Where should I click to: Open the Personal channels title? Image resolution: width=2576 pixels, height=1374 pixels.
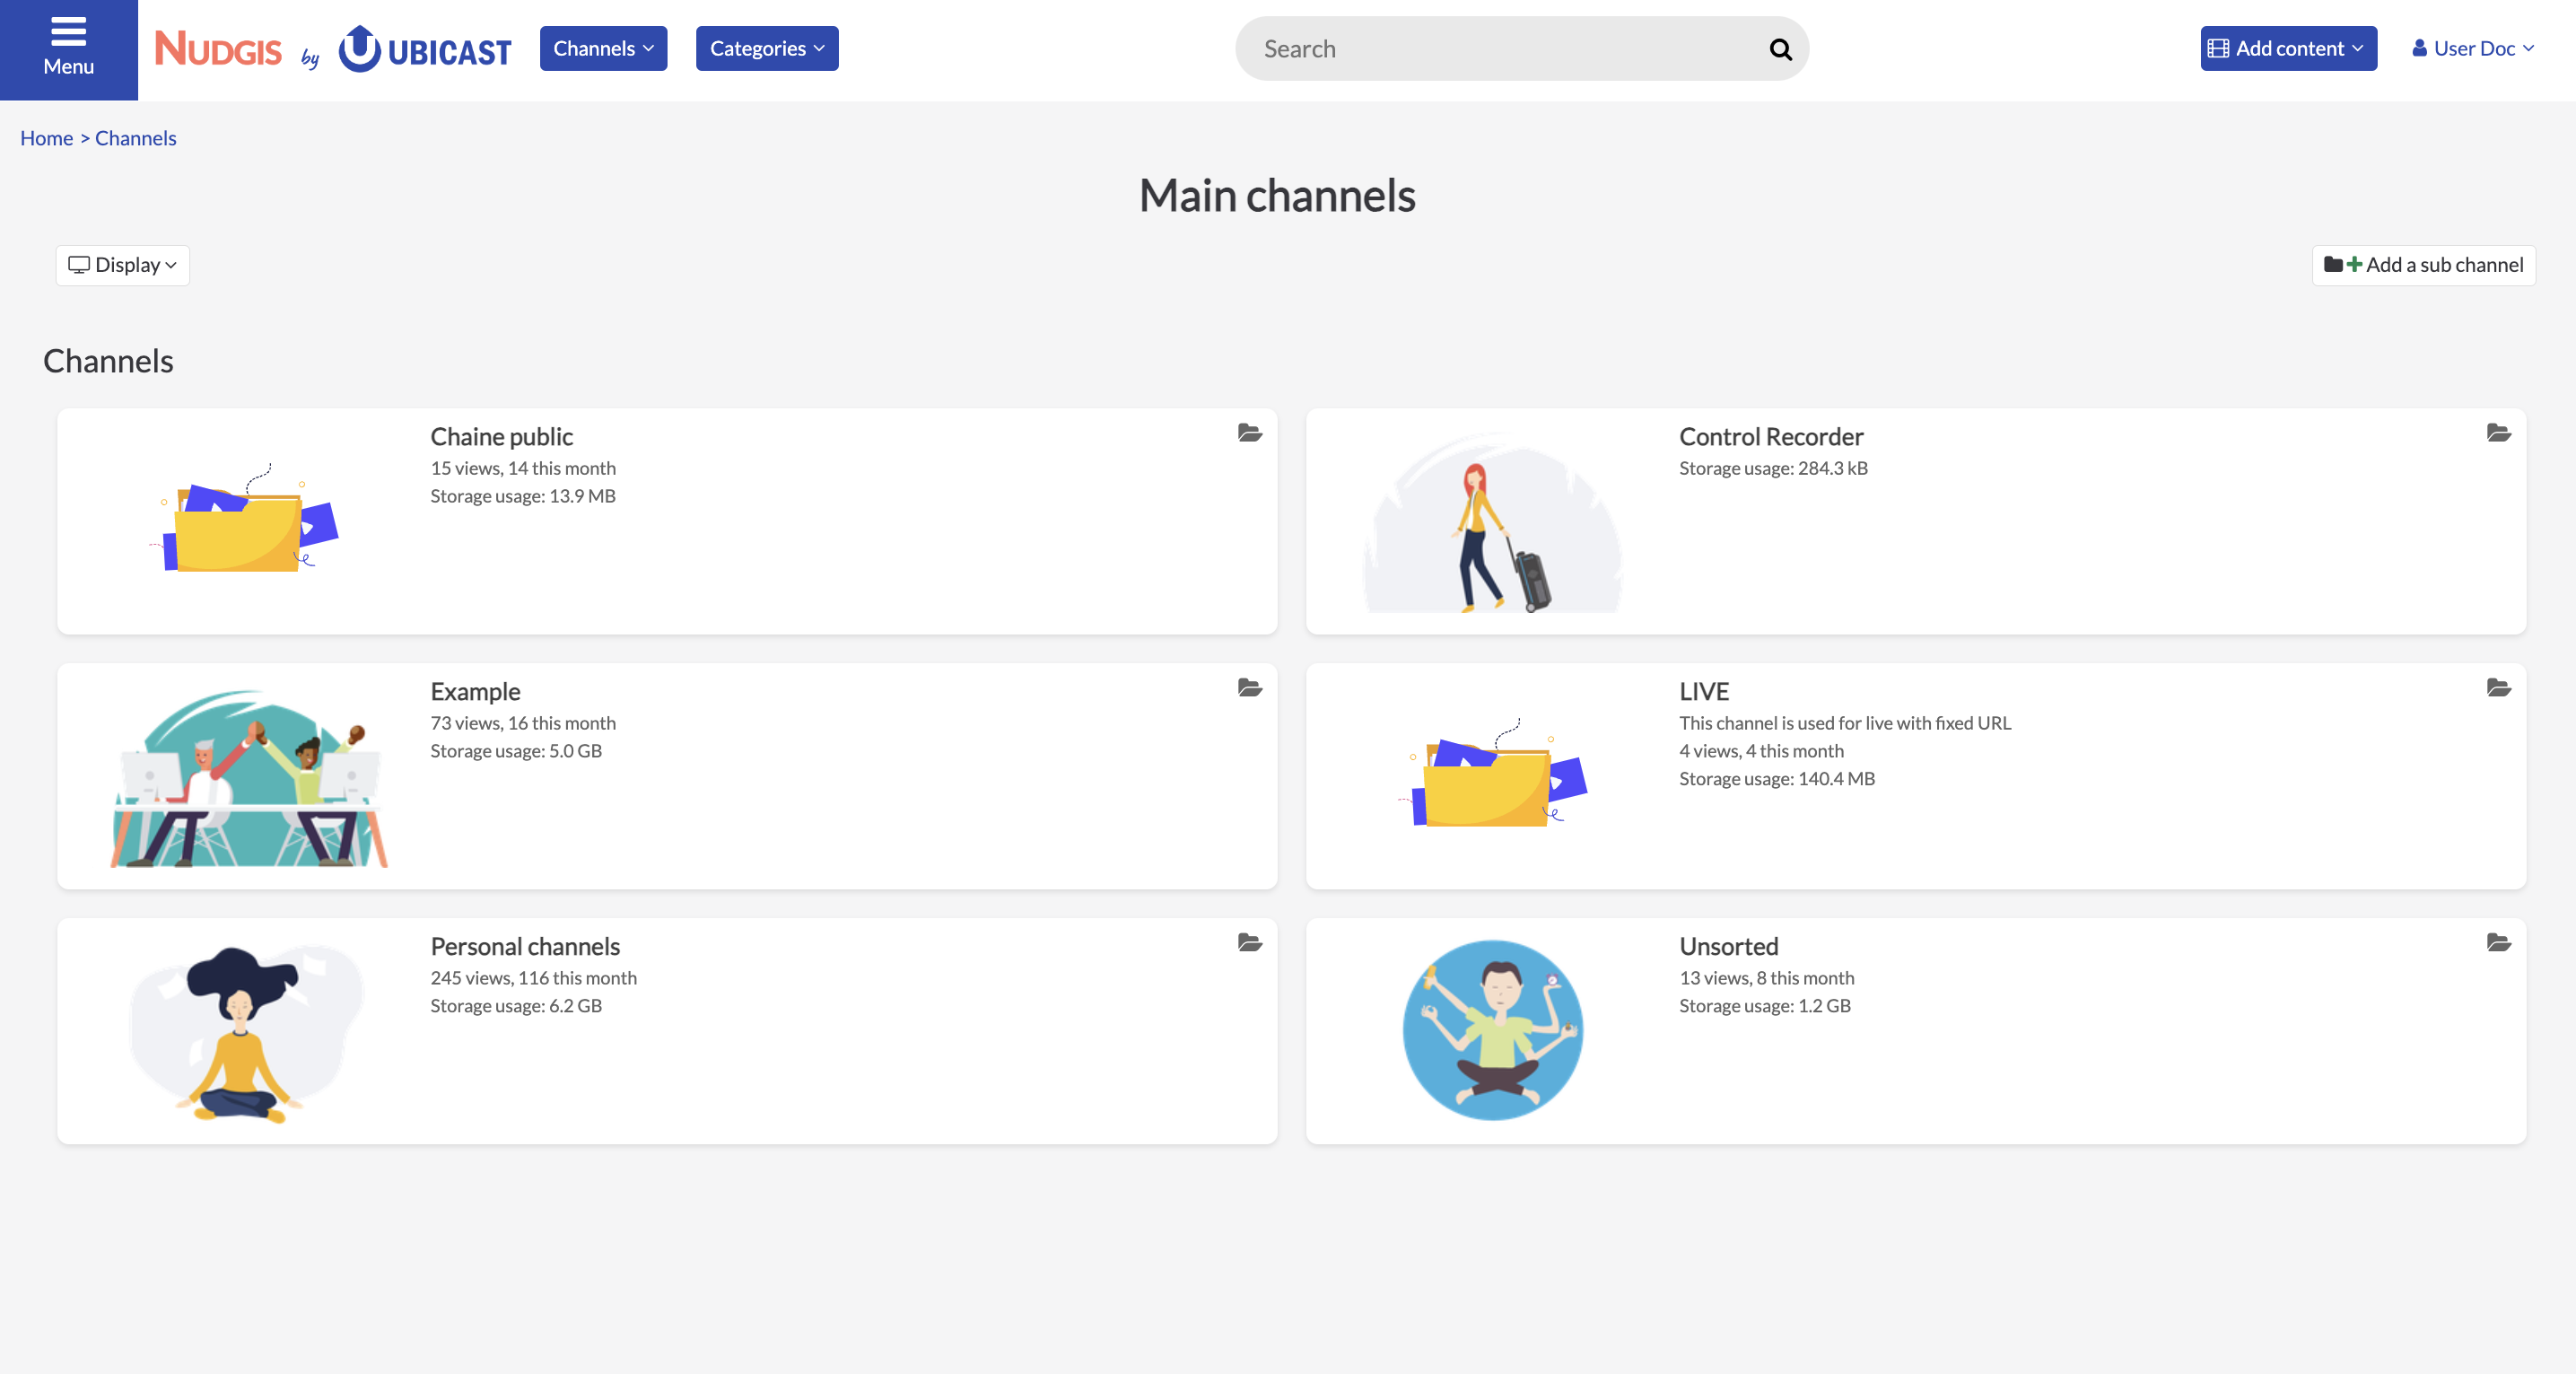click(x=525, y=947)
